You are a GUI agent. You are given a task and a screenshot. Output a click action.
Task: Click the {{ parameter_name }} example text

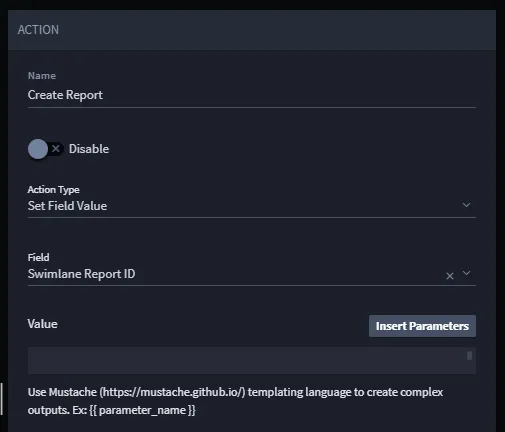click(142, 410)
